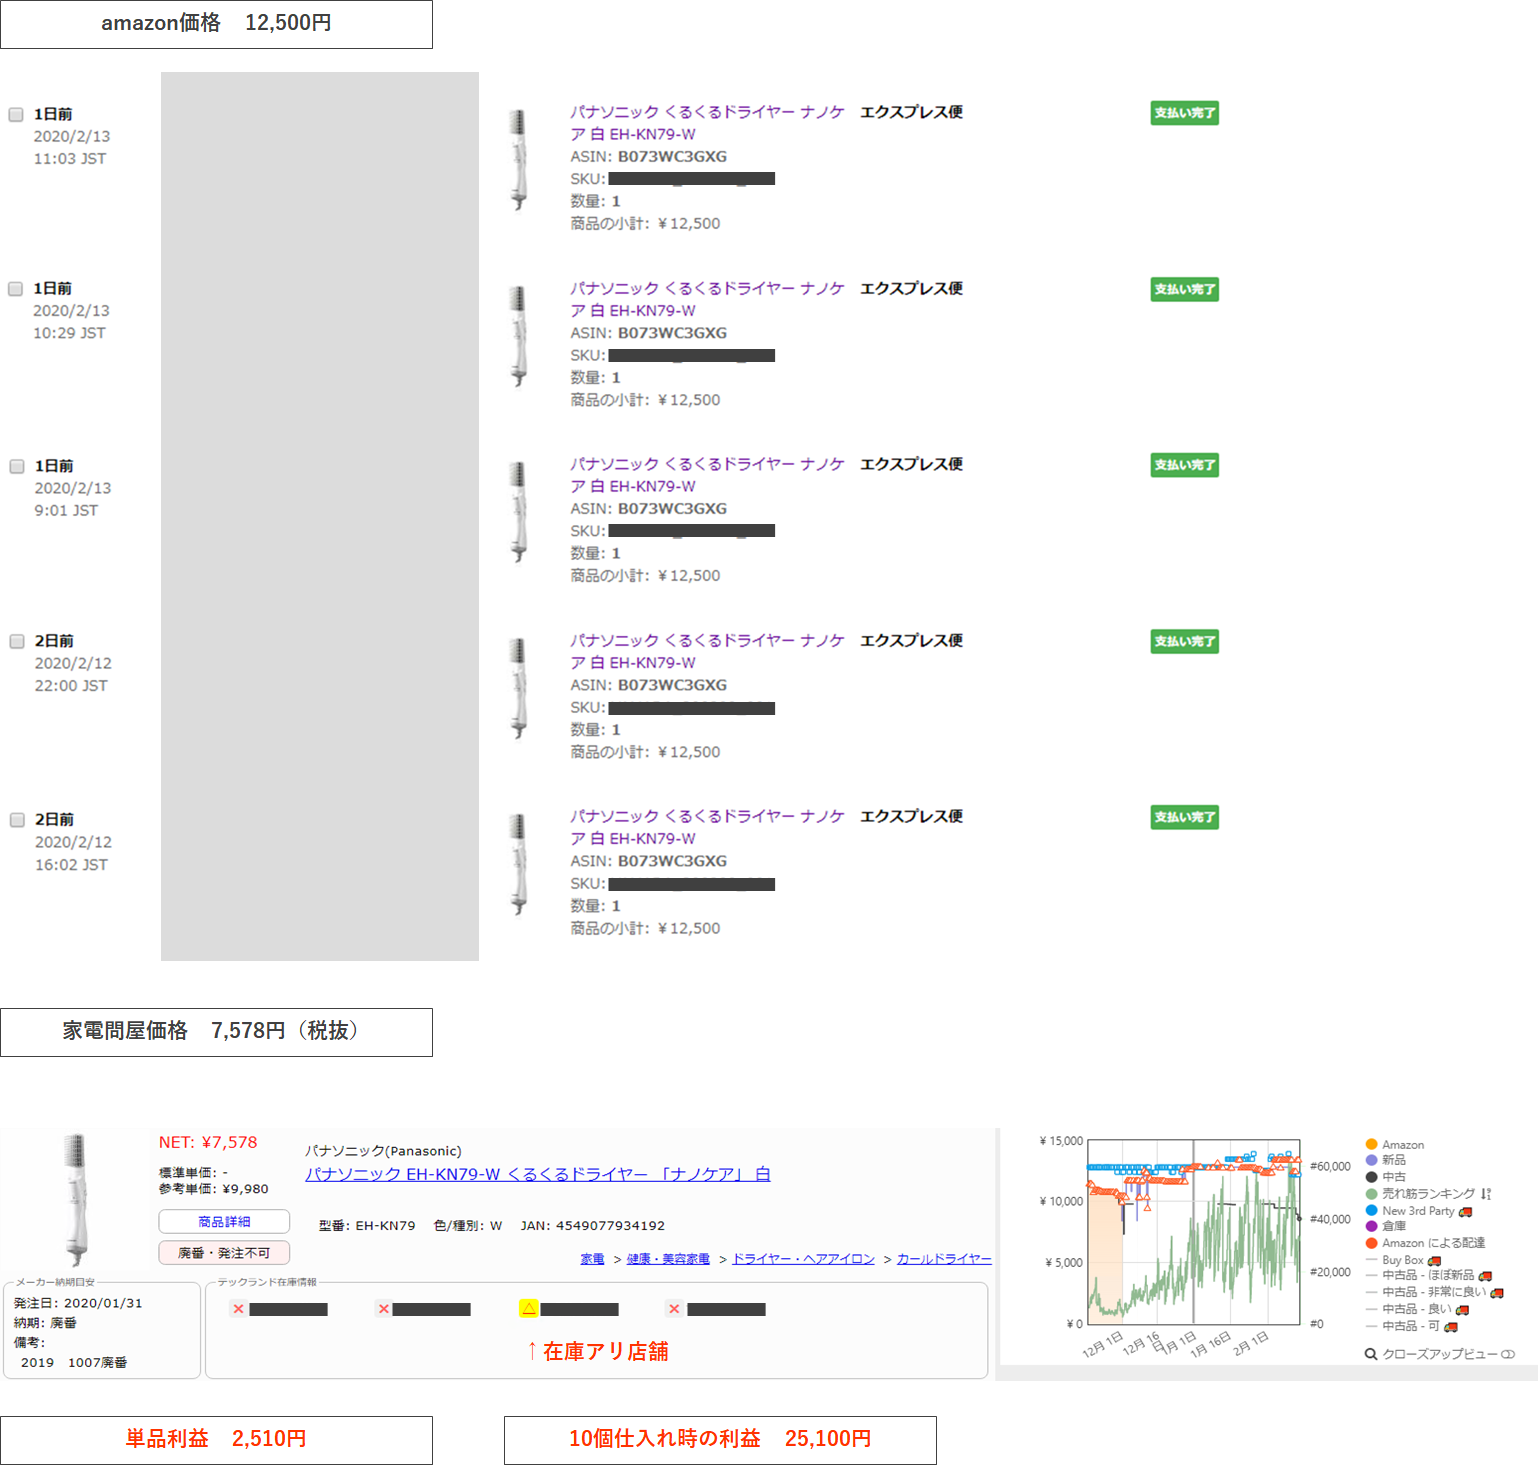The image size is (1538, 1465).
Task: Check the box for the 2020/2/12 22:00 order
Action: [17, 641]
